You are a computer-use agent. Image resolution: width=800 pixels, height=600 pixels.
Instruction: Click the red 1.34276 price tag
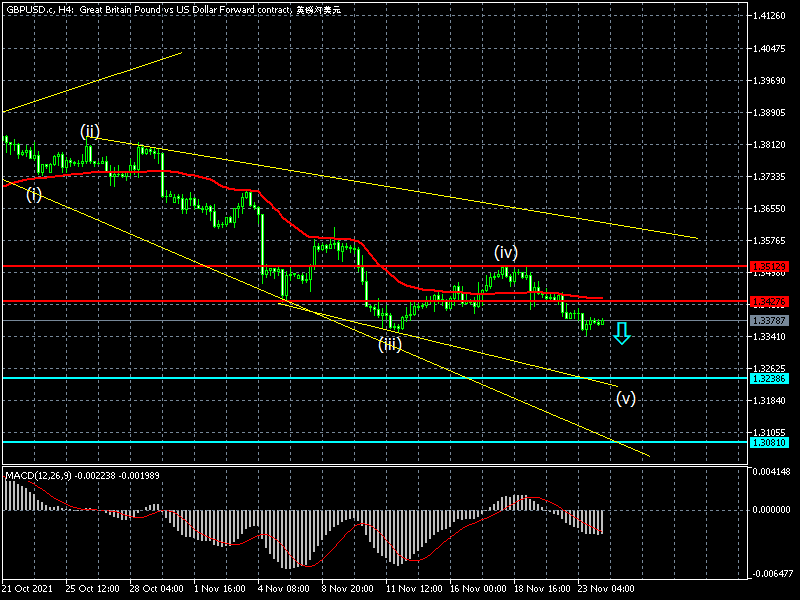click(x=769, y=301)
